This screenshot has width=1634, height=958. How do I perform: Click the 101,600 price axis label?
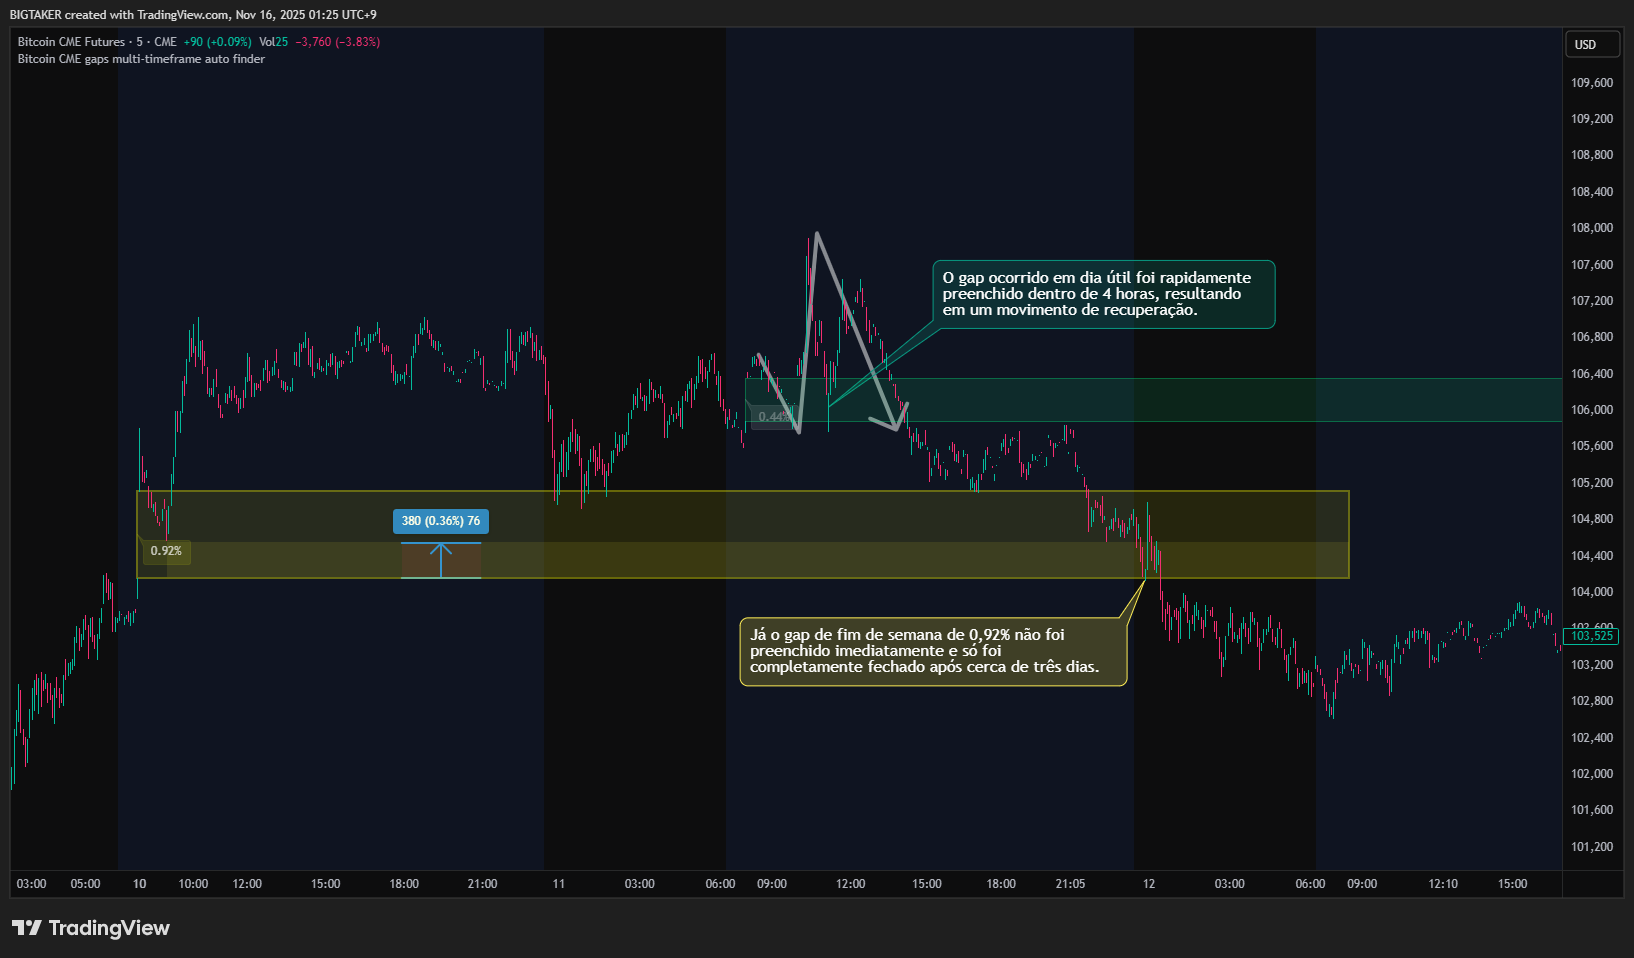(x=1592, y=810)
